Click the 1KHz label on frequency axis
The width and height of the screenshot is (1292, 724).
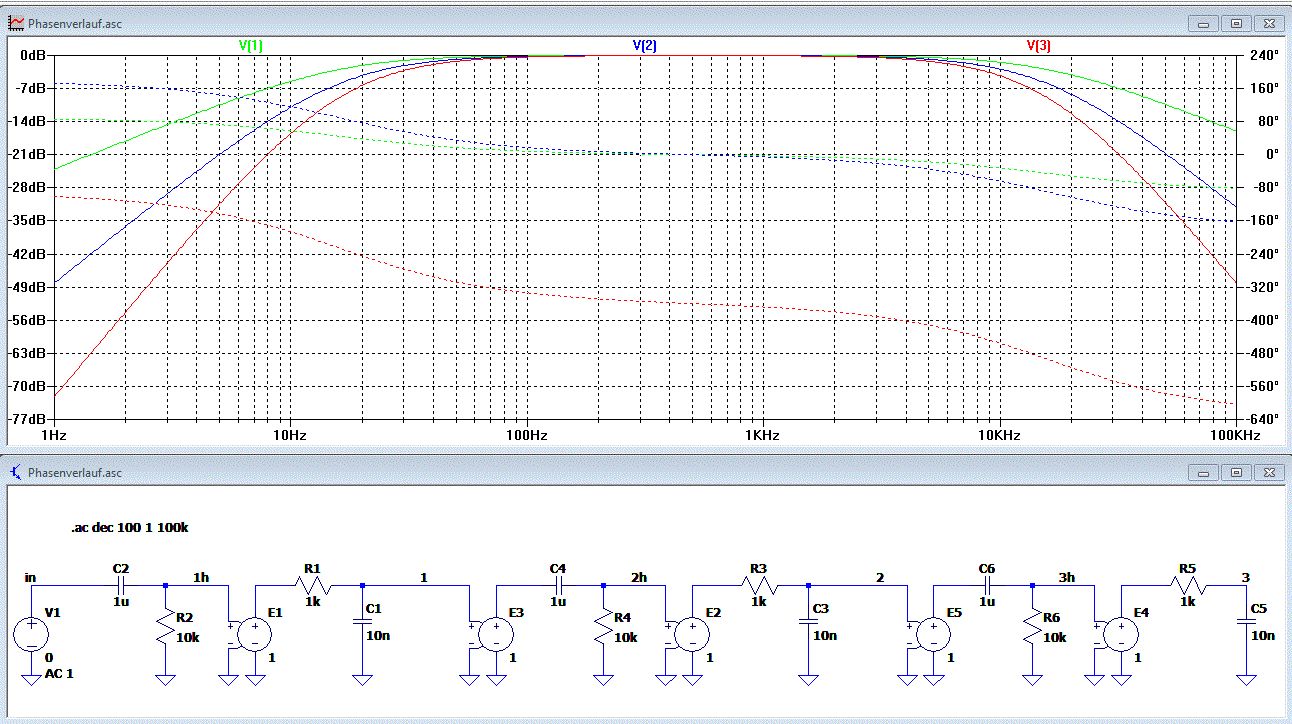tap(762, 435)
